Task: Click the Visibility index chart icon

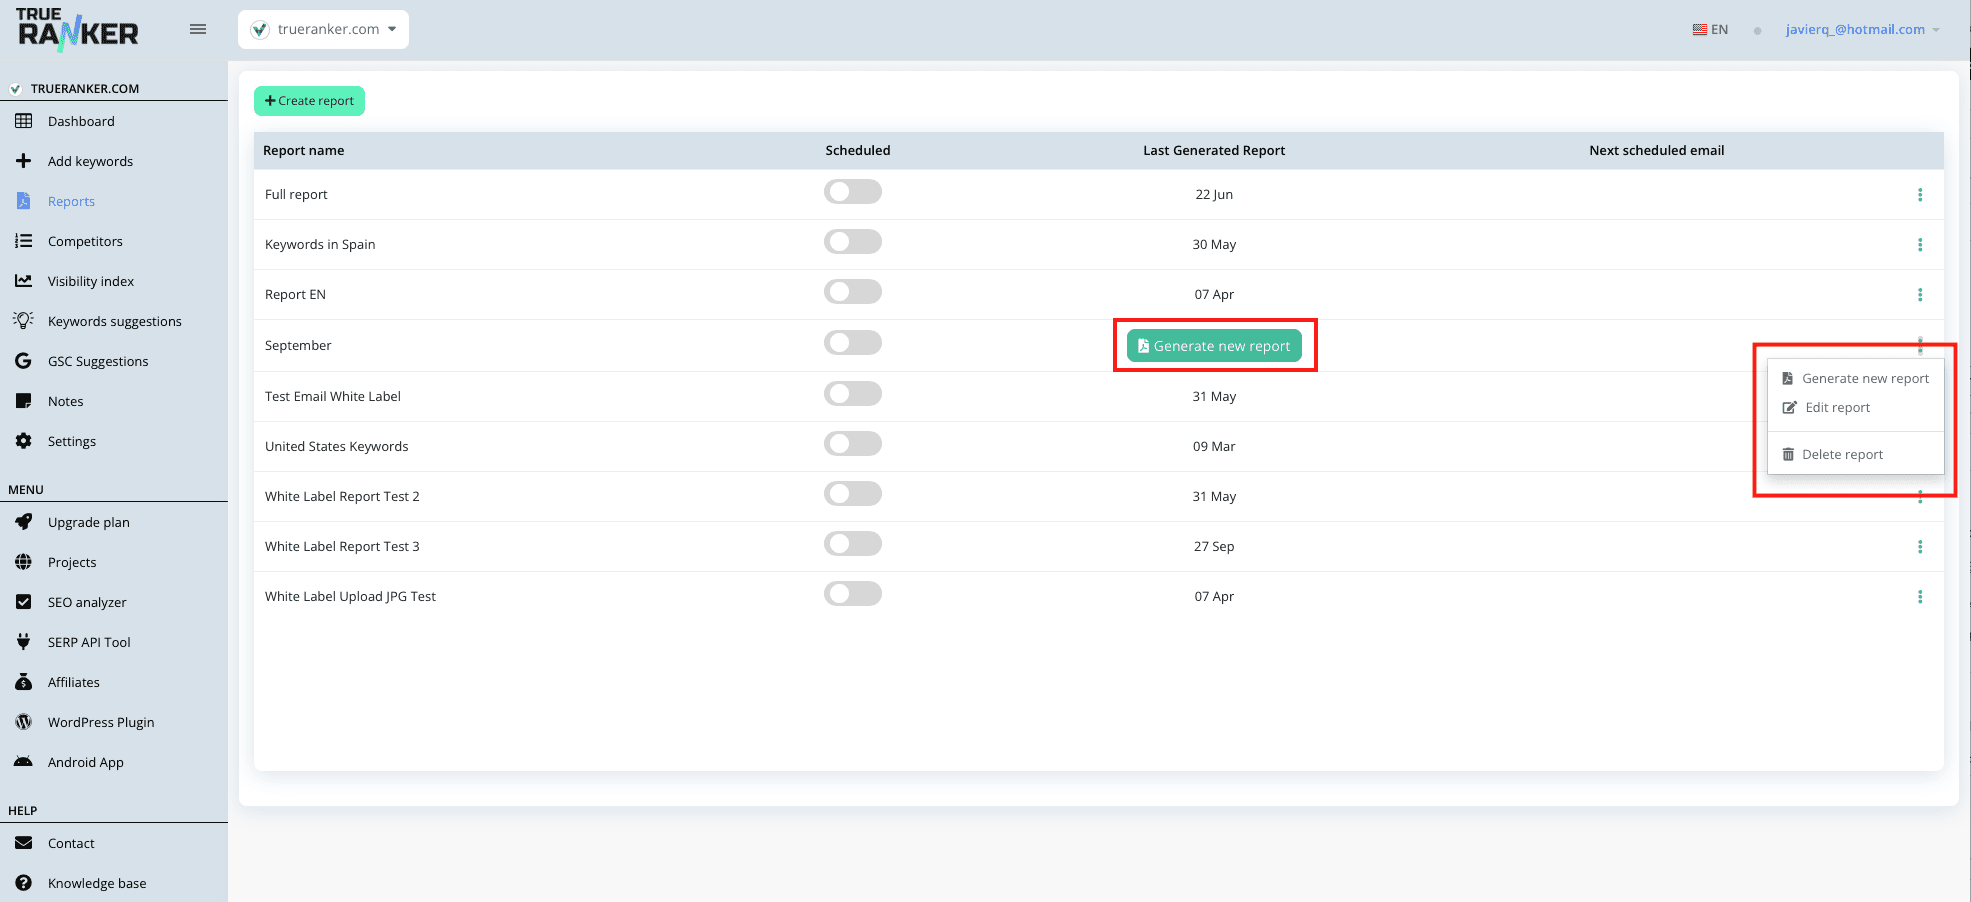Action: coord(24,281)
